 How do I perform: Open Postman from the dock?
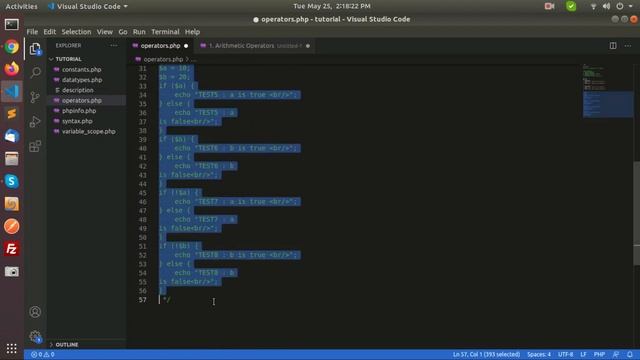pyautogui.click(x=11, y=226)
